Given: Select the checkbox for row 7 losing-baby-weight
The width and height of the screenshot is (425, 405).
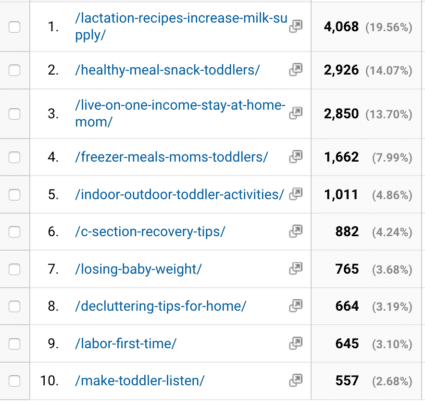Looking at the screenshot, I should click(x=14, y=269).
